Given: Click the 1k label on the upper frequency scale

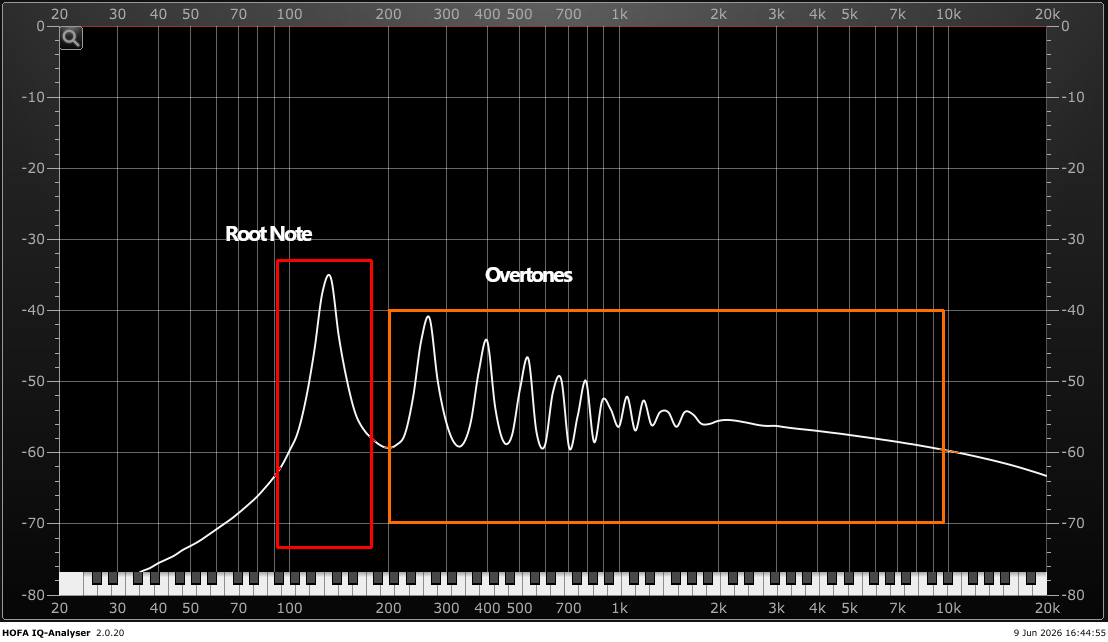Looking at the screenshot, I should tap(619, 14).
